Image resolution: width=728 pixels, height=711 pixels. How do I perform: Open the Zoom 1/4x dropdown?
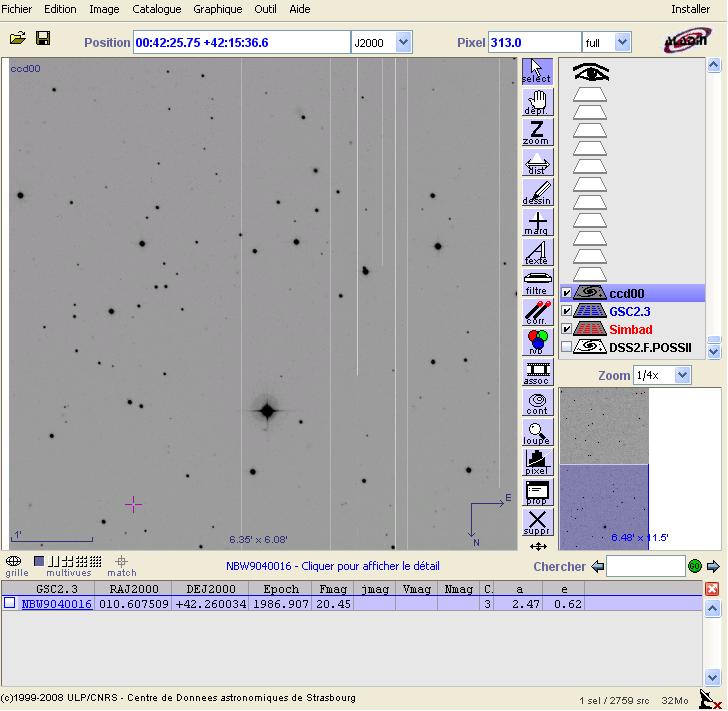pos(682,375)
